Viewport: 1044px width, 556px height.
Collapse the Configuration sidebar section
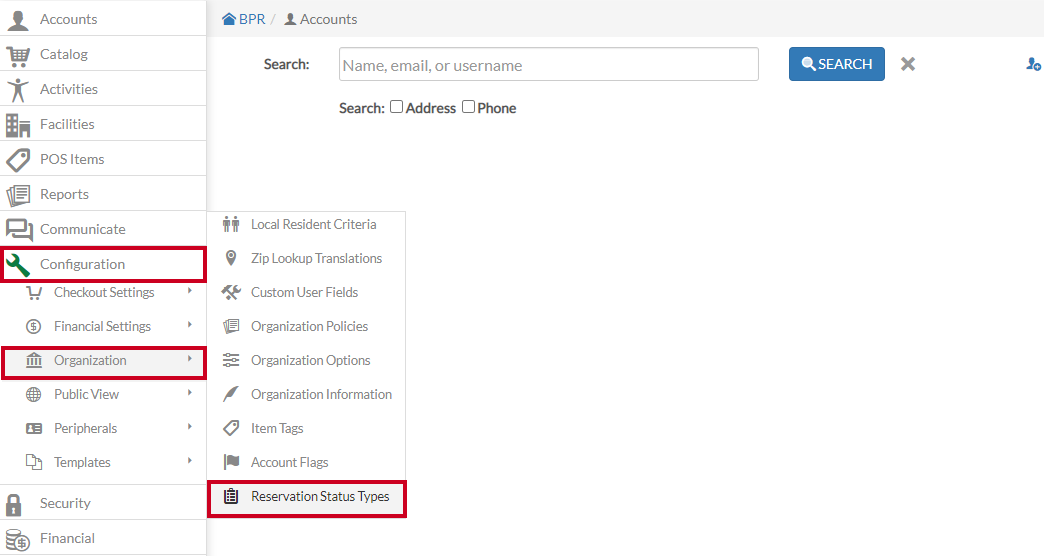tap(103, 264)
